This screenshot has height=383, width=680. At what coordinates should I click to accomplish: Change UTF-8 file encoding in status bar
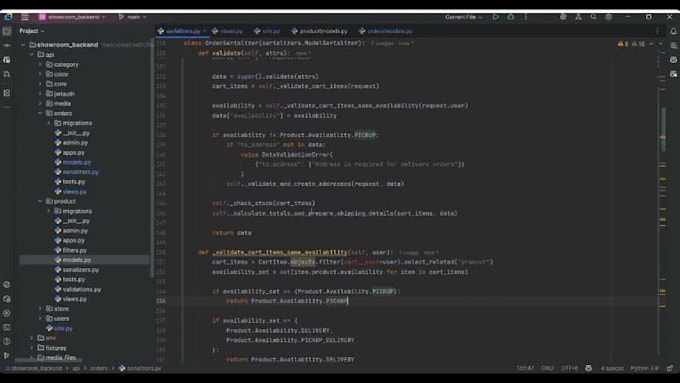(x=569, y=368)
